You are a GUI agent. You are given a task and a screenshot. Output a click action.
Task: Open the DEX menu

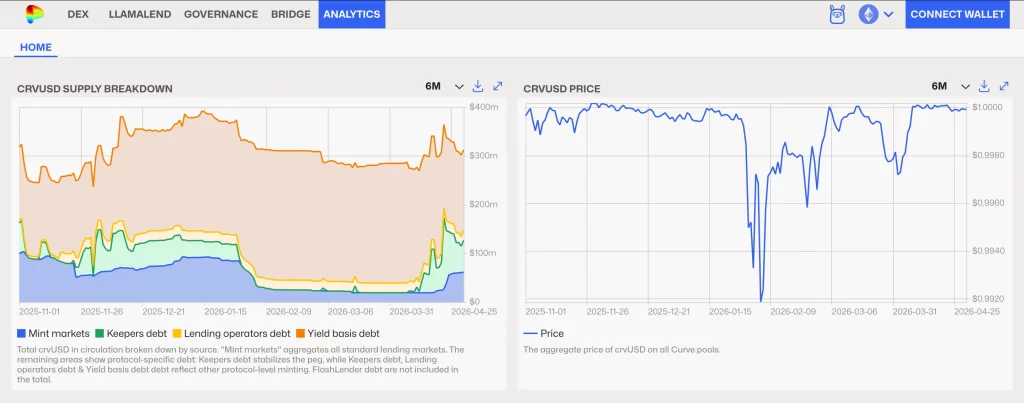(78, 14)
